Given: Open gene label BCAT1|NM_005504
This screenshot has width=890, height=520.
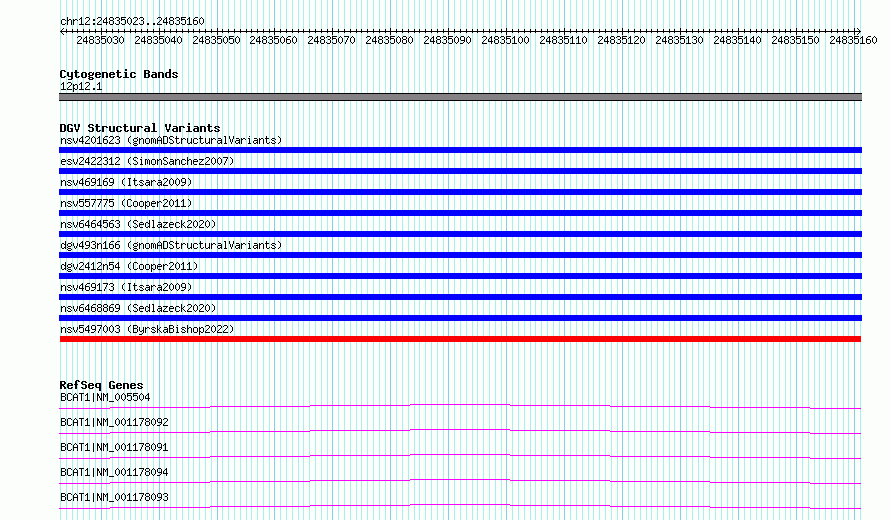Looking at the screenshot, I should click(x=105, y=397).
